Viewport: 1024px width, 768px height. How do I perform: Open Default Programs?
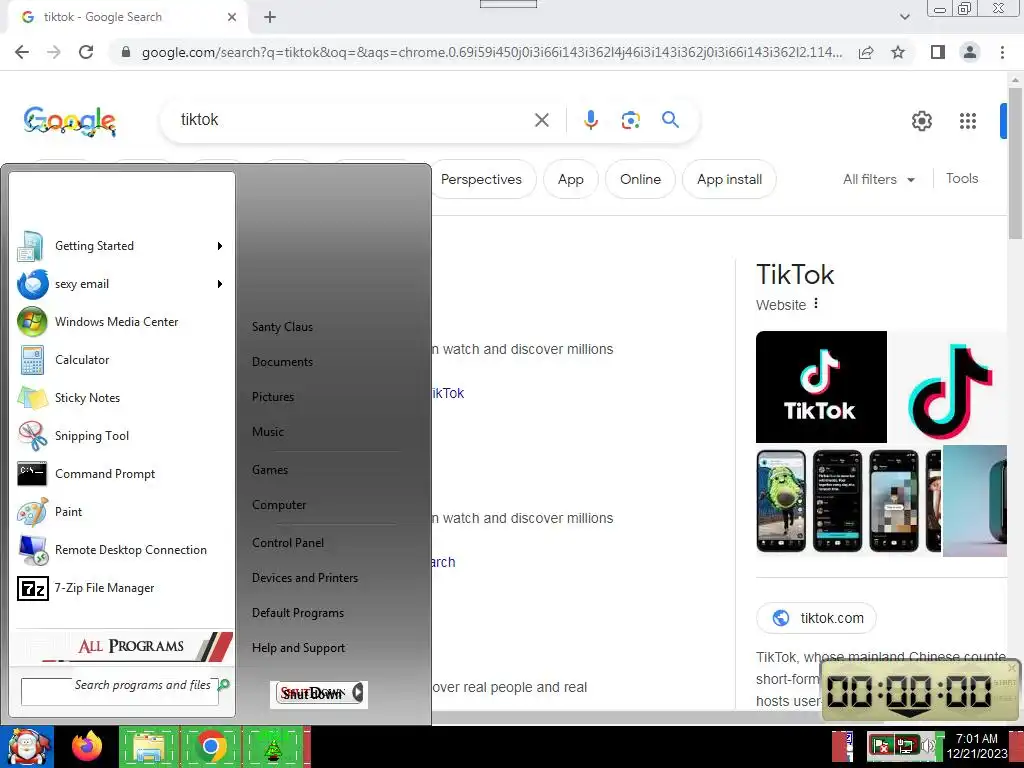[x=298, y=613]
